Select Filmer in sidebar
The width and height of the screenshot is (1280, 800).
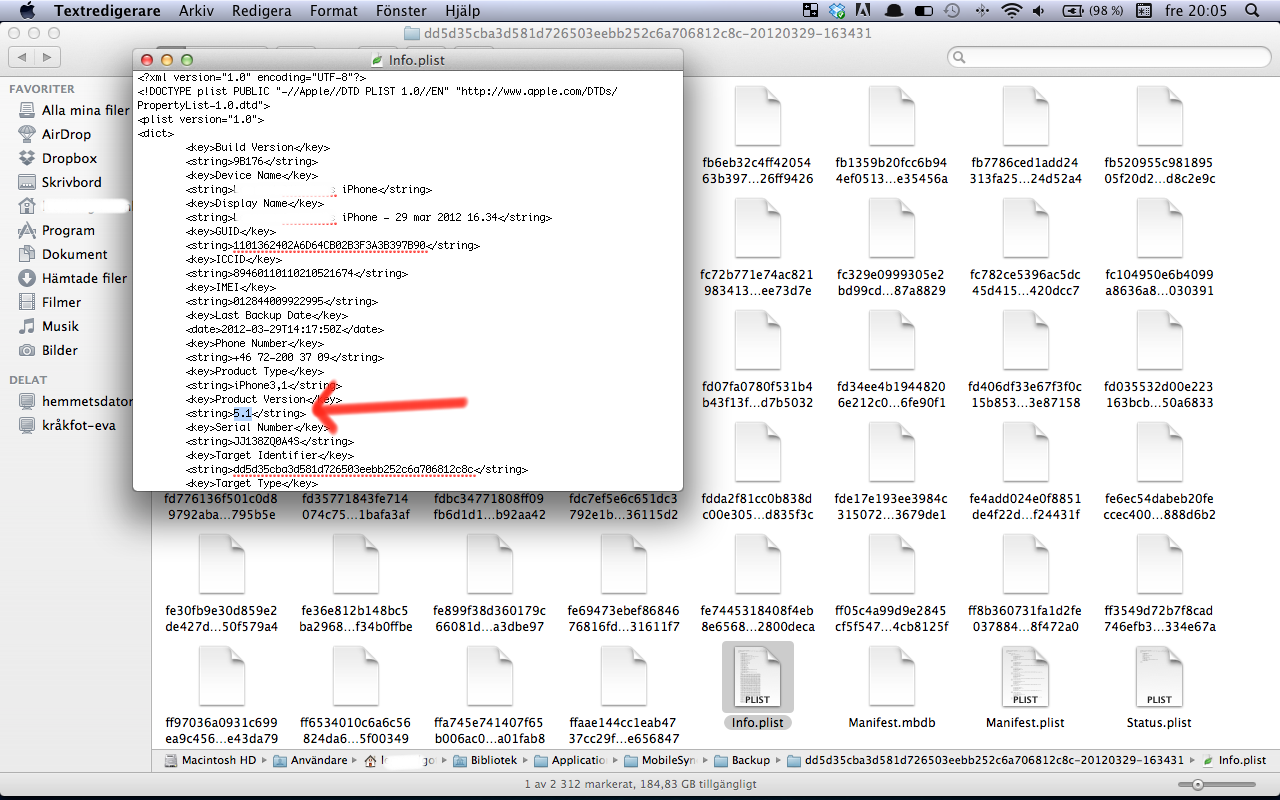(61, 302)
